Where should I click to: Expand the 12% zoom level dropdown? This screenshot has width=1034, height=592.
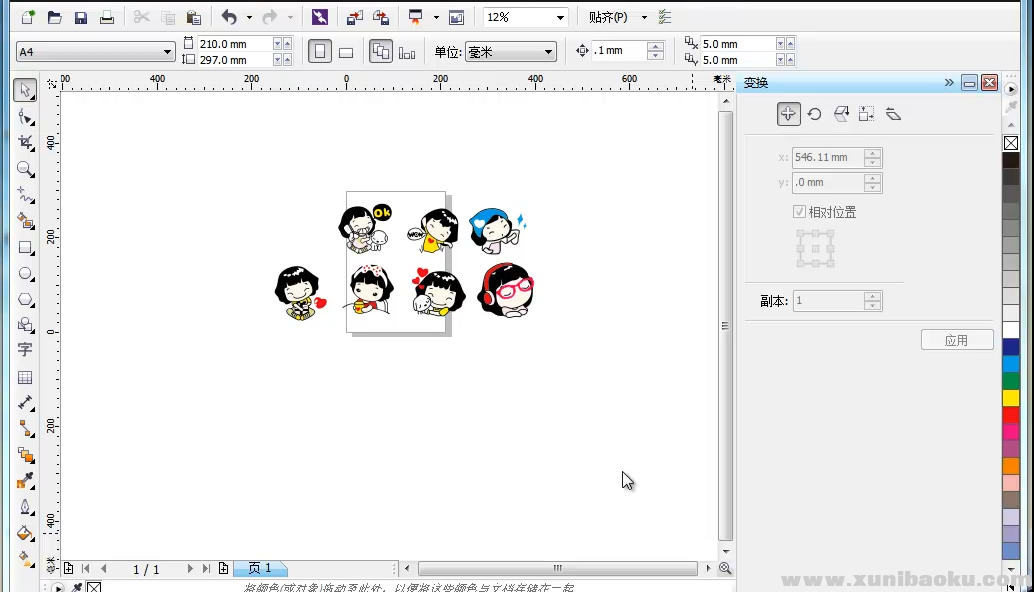click(x=559, y=17)
